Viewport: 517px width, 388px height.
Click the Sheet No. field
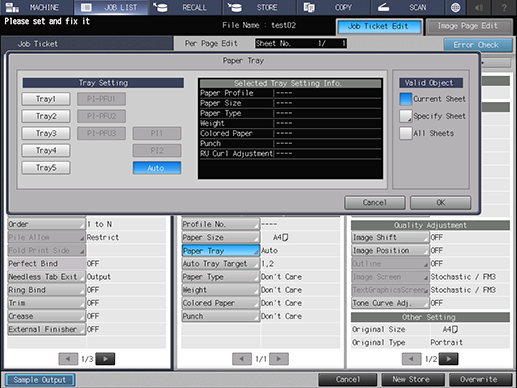[301, 43]
